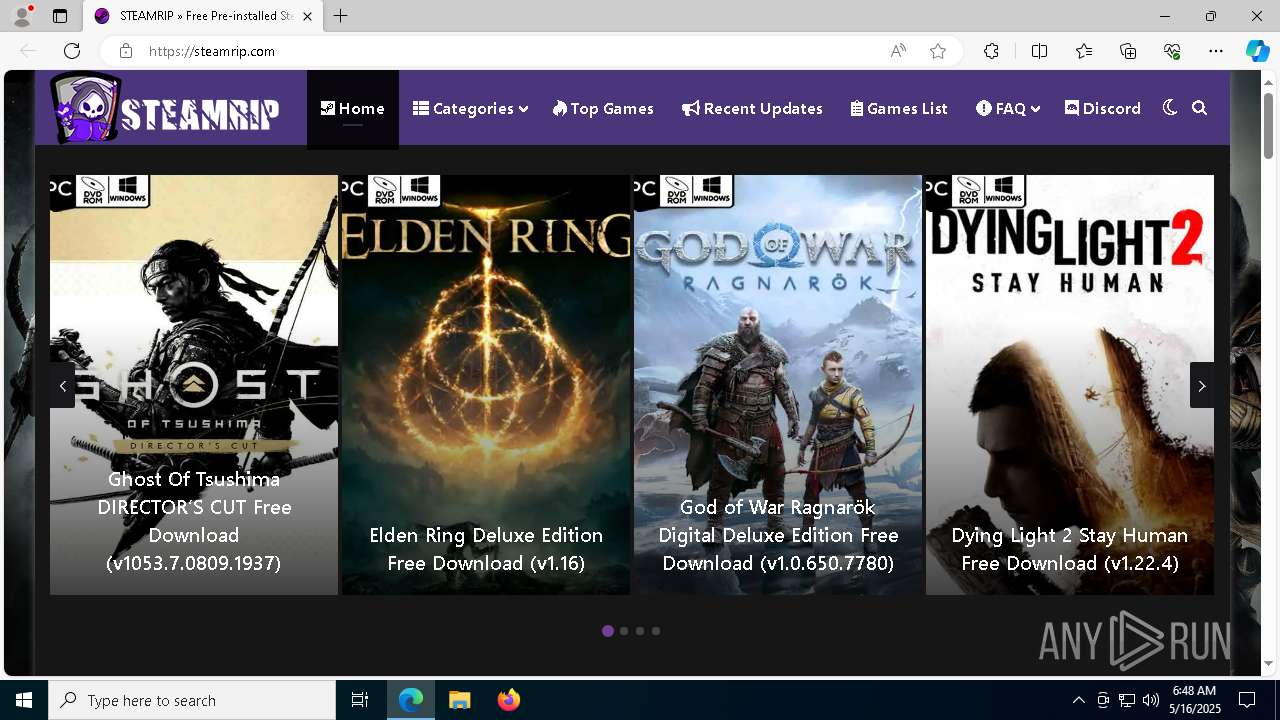Open the Games List page
The image size is (1280, 720).
899,109
